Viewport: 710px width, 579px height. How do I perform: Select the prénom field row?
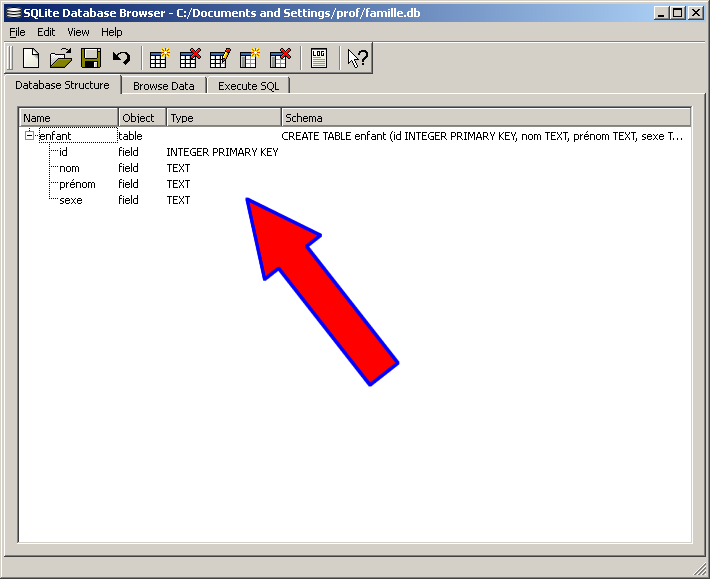(77, 184)
